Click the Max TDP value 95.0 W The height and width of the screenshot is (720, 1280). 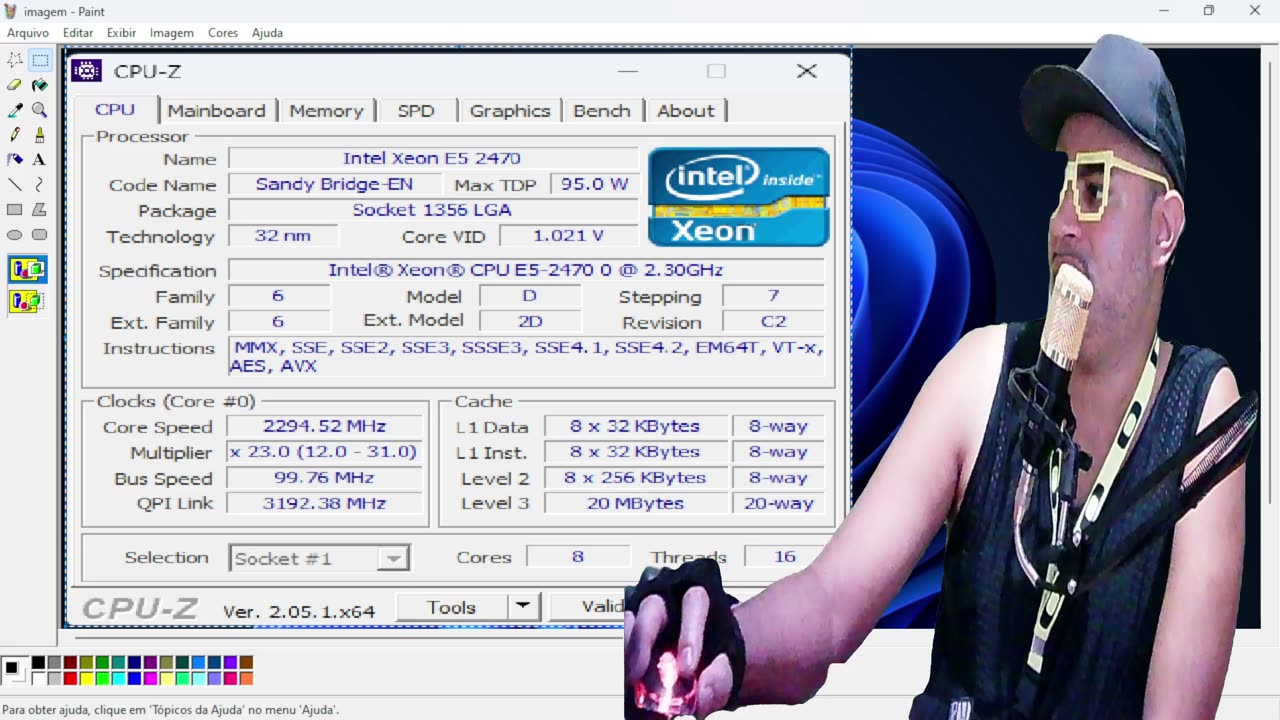click(594, 184)
